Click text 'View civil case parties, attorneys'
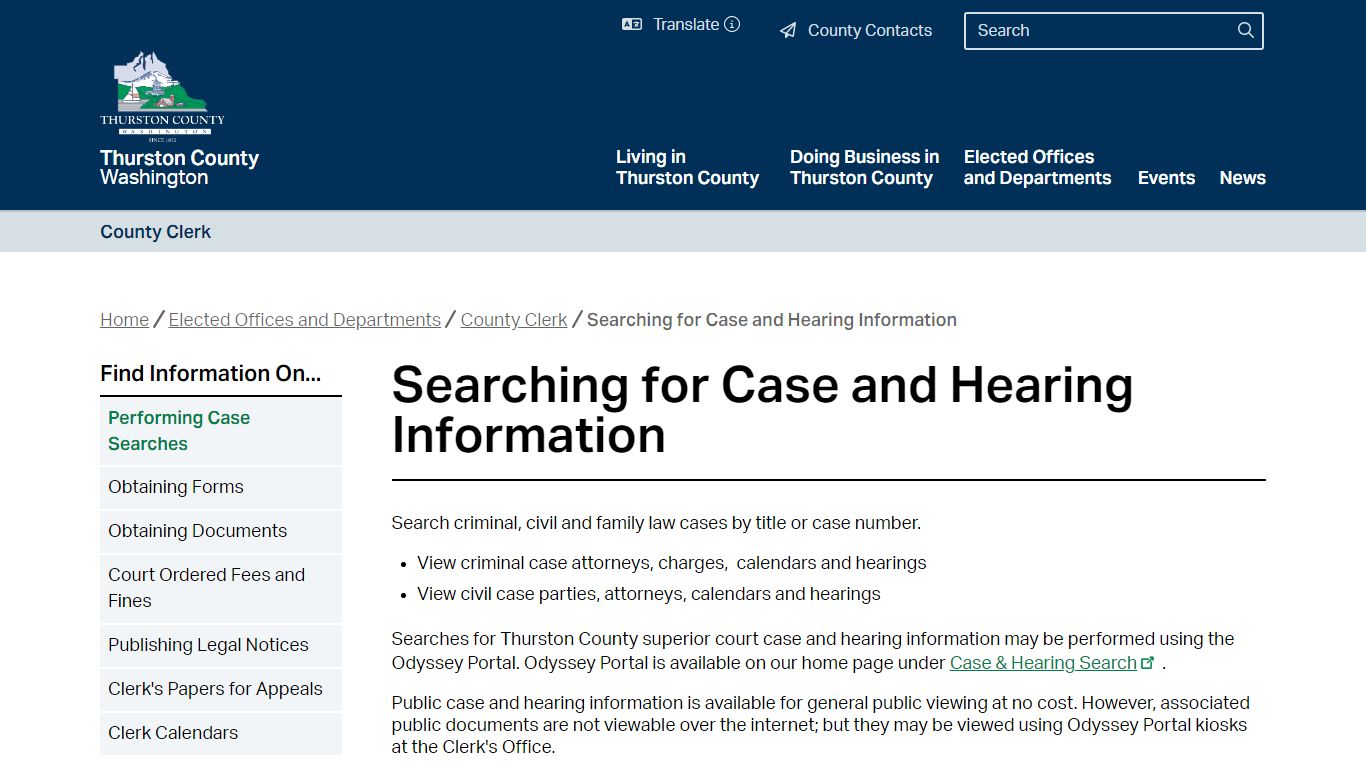Screen dimensions: 1366x768 click(x=549, y=594)
